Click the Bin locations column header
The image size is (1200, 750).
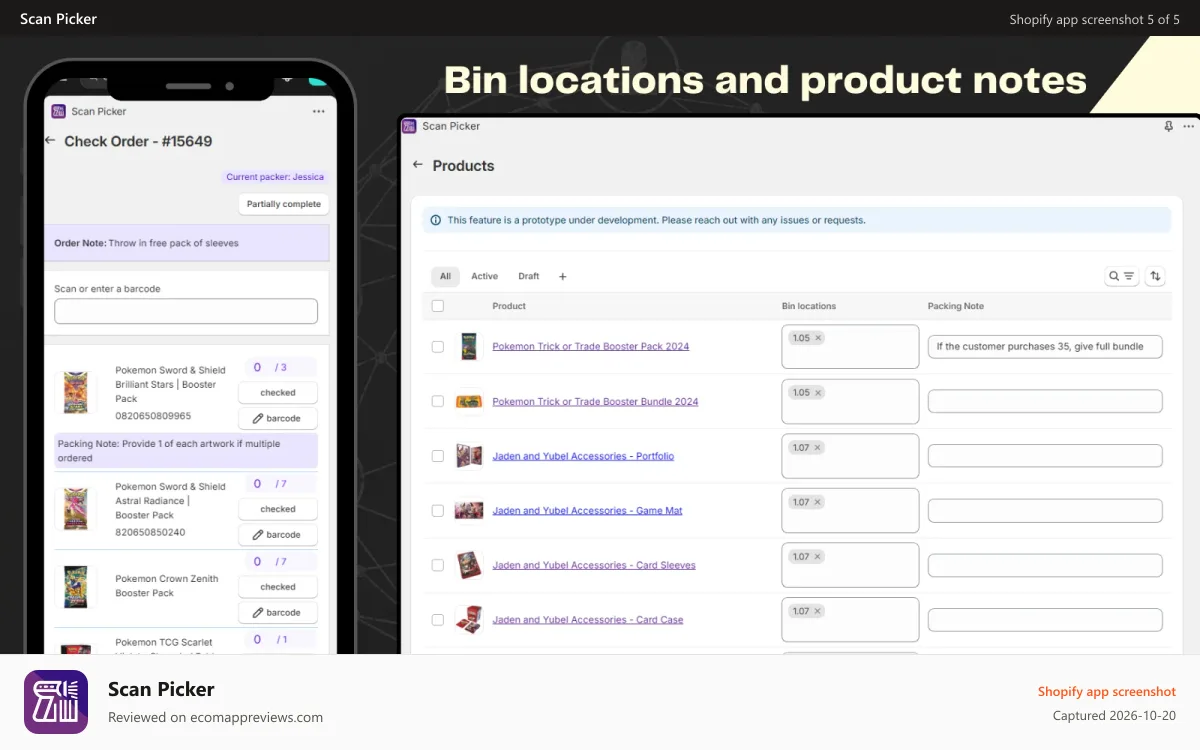click(x=809, y=306)
